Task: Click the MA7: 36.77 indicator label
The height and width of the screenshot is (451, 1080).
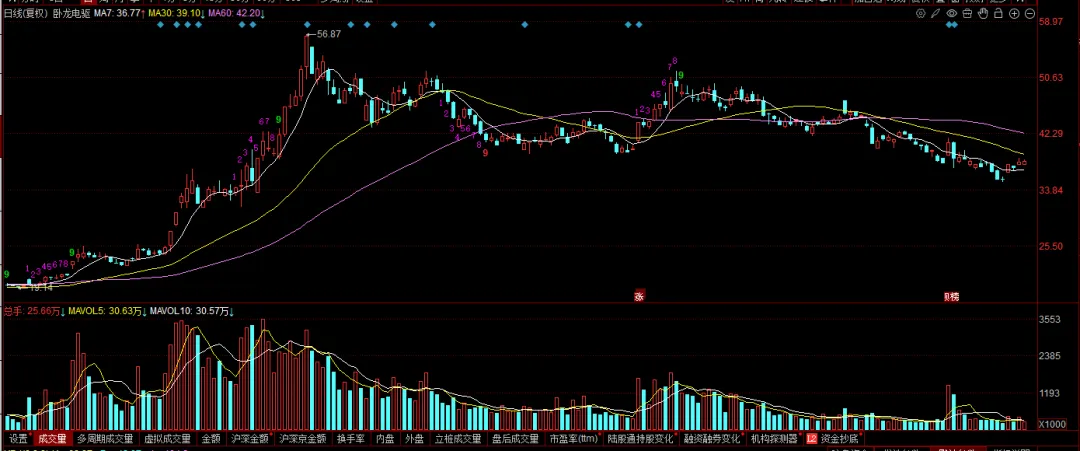Action: [118, 13]
